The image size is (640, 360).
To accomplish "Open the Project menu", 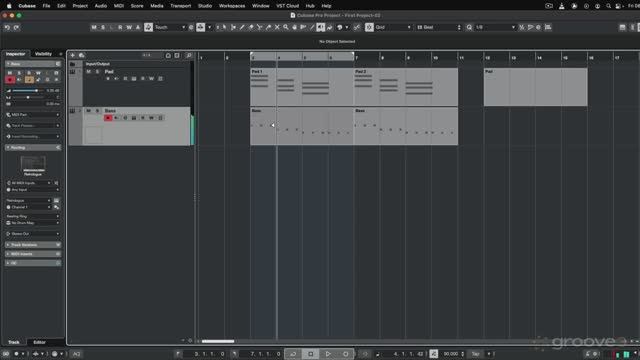I will pos(80,6).
